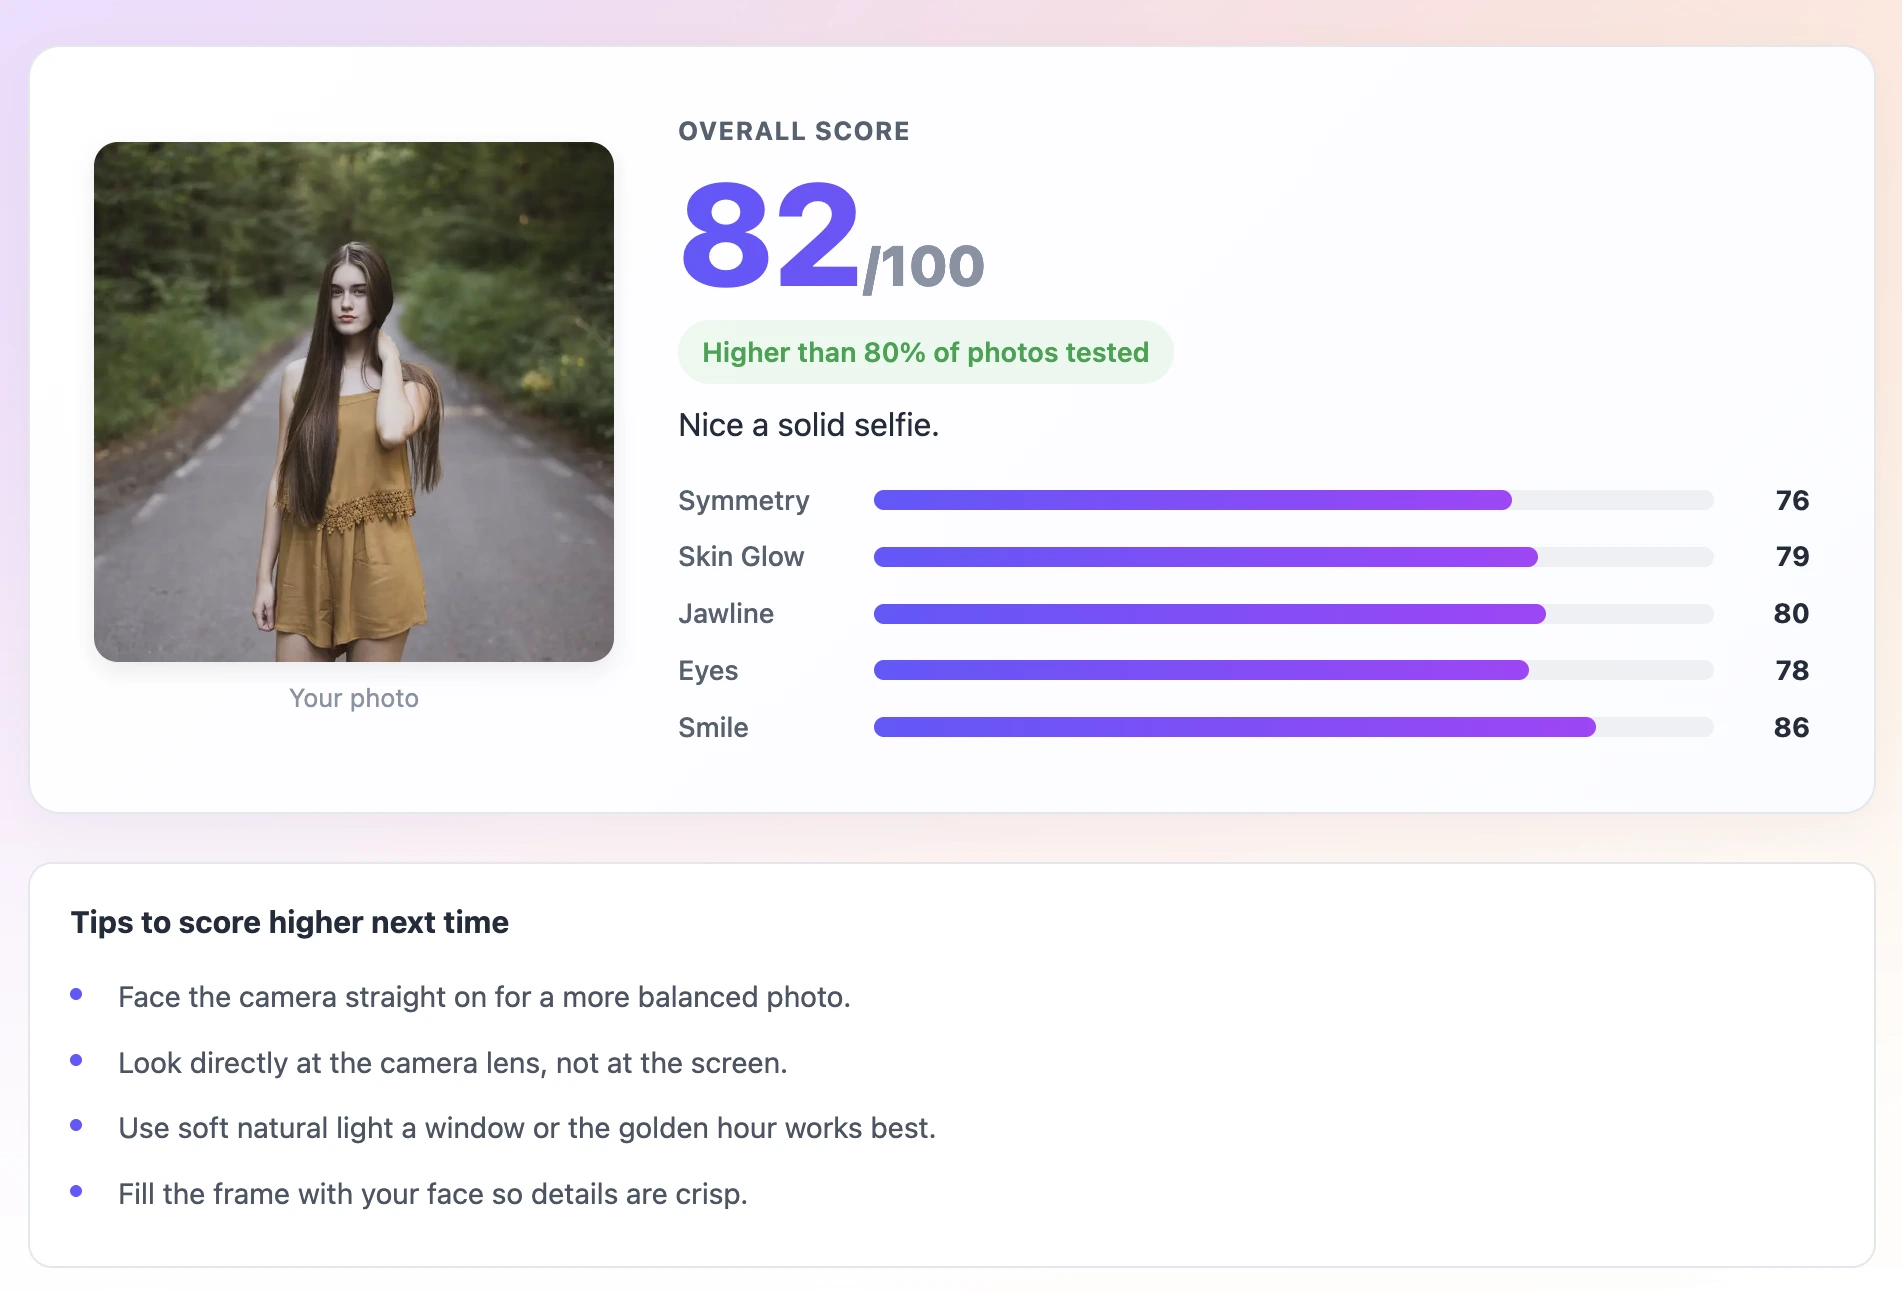The image size is (1902, 1292).
Task: Click the uploaded photo thumbnail
Action: click(x=354, y=401)
